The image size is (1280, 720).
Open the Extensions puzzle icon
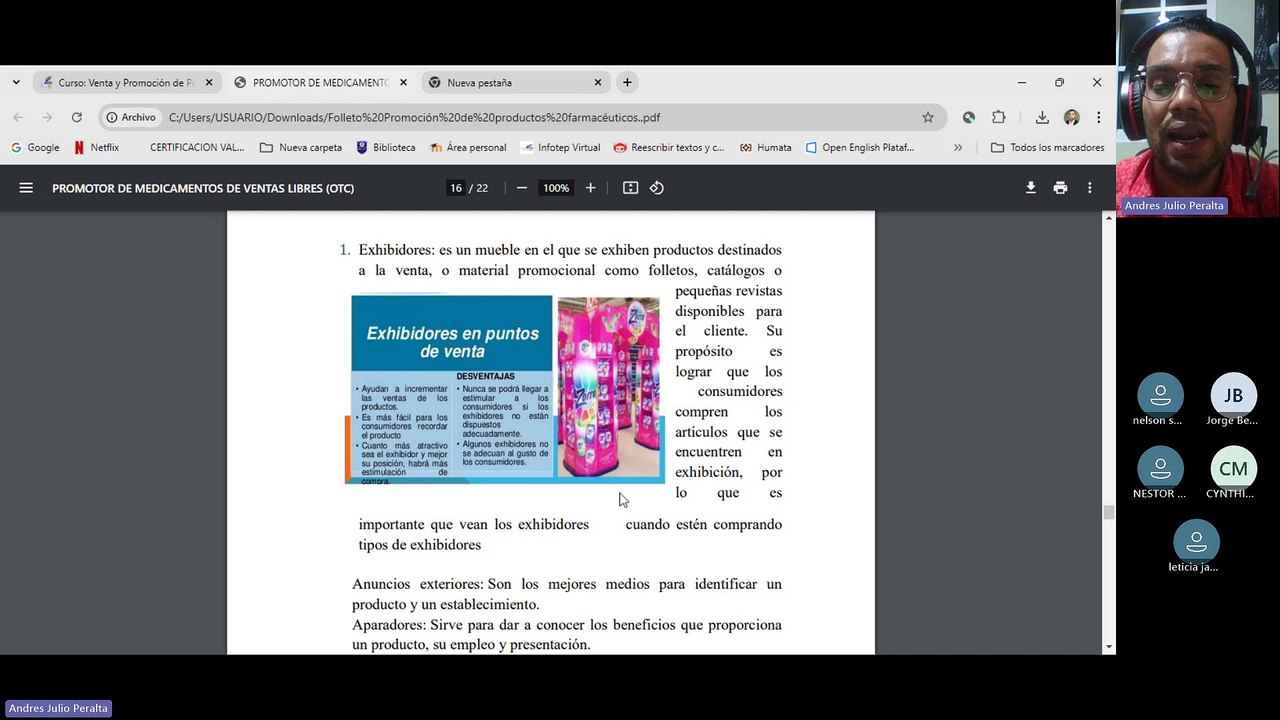998,117
